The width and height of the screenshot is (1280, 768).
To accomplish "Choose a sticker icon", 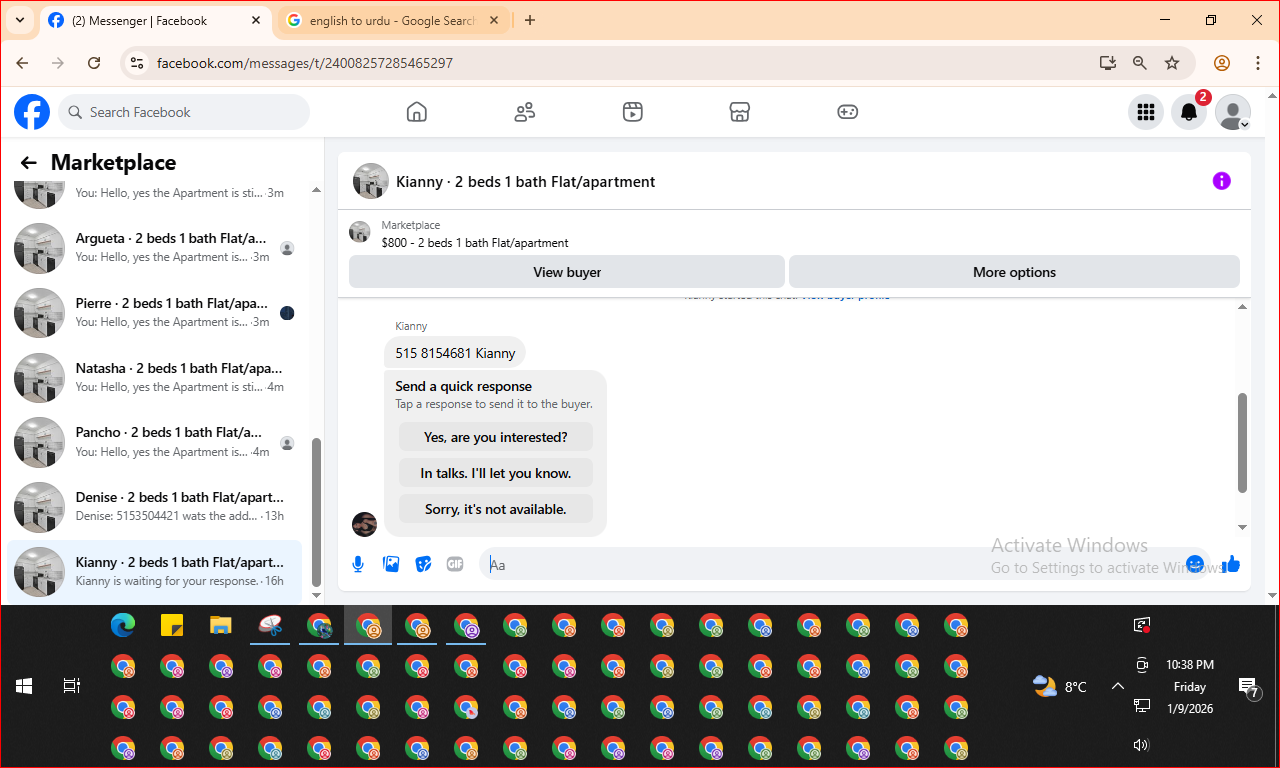I will [x=423, y=564].
